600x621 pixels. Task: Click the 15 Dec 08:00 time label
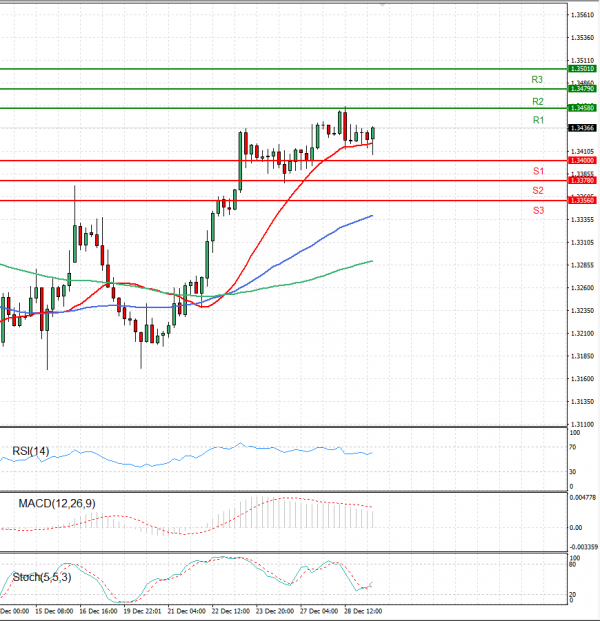tap(54, 611)
